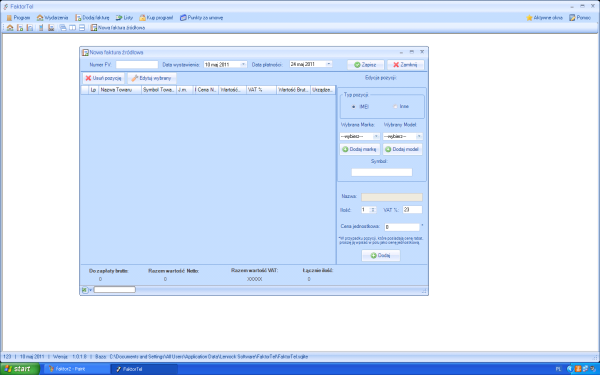Click the Cena jednostkowa input field
600x375 pixels.
(402, 227)
